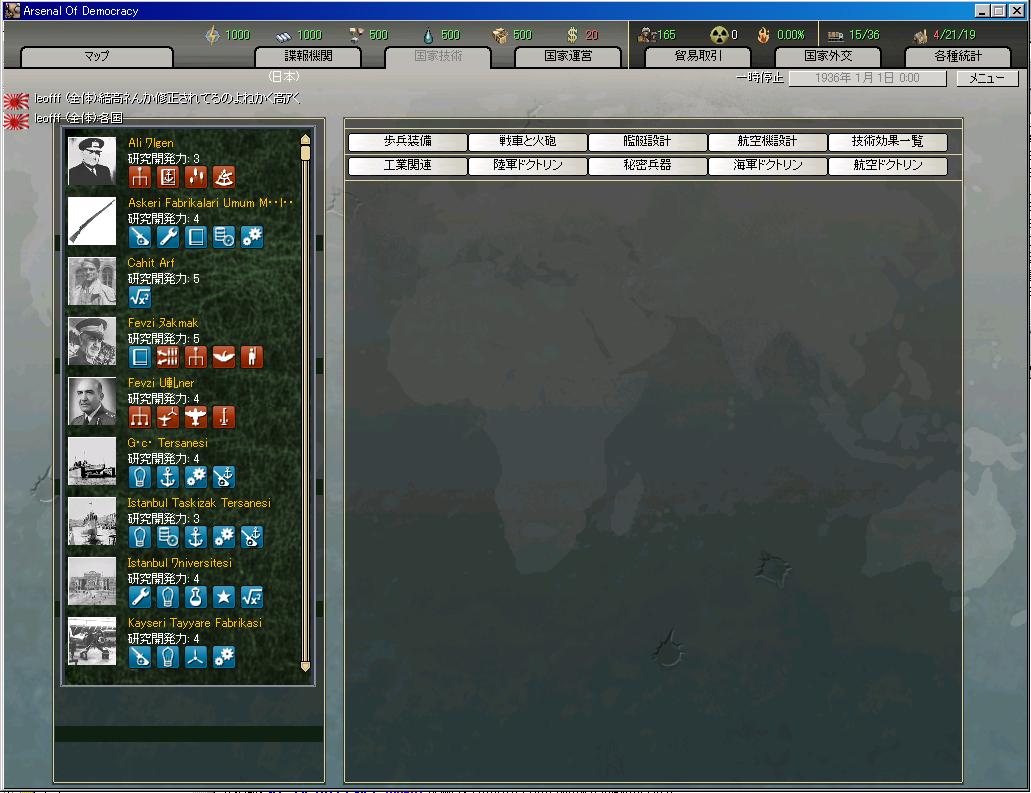
Task: Click the soldier figure icon in Fevzi Çakmak's row
Action: tap(252, 356)
